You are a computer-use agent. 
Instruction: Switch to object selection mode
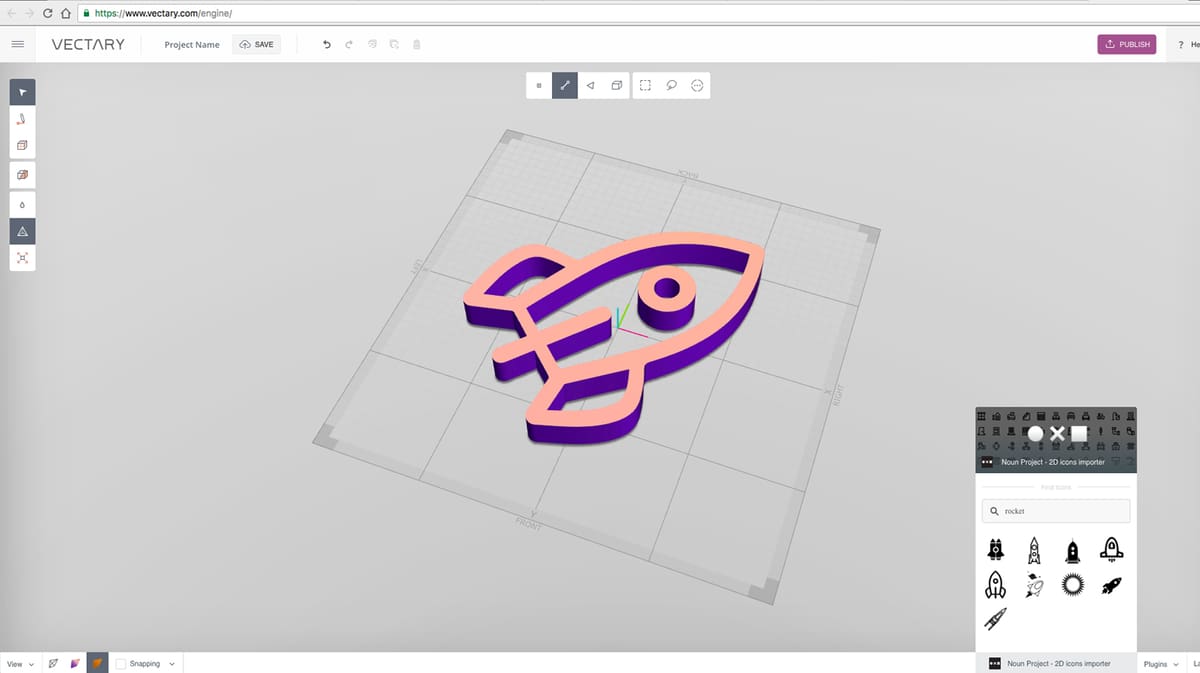617,86
